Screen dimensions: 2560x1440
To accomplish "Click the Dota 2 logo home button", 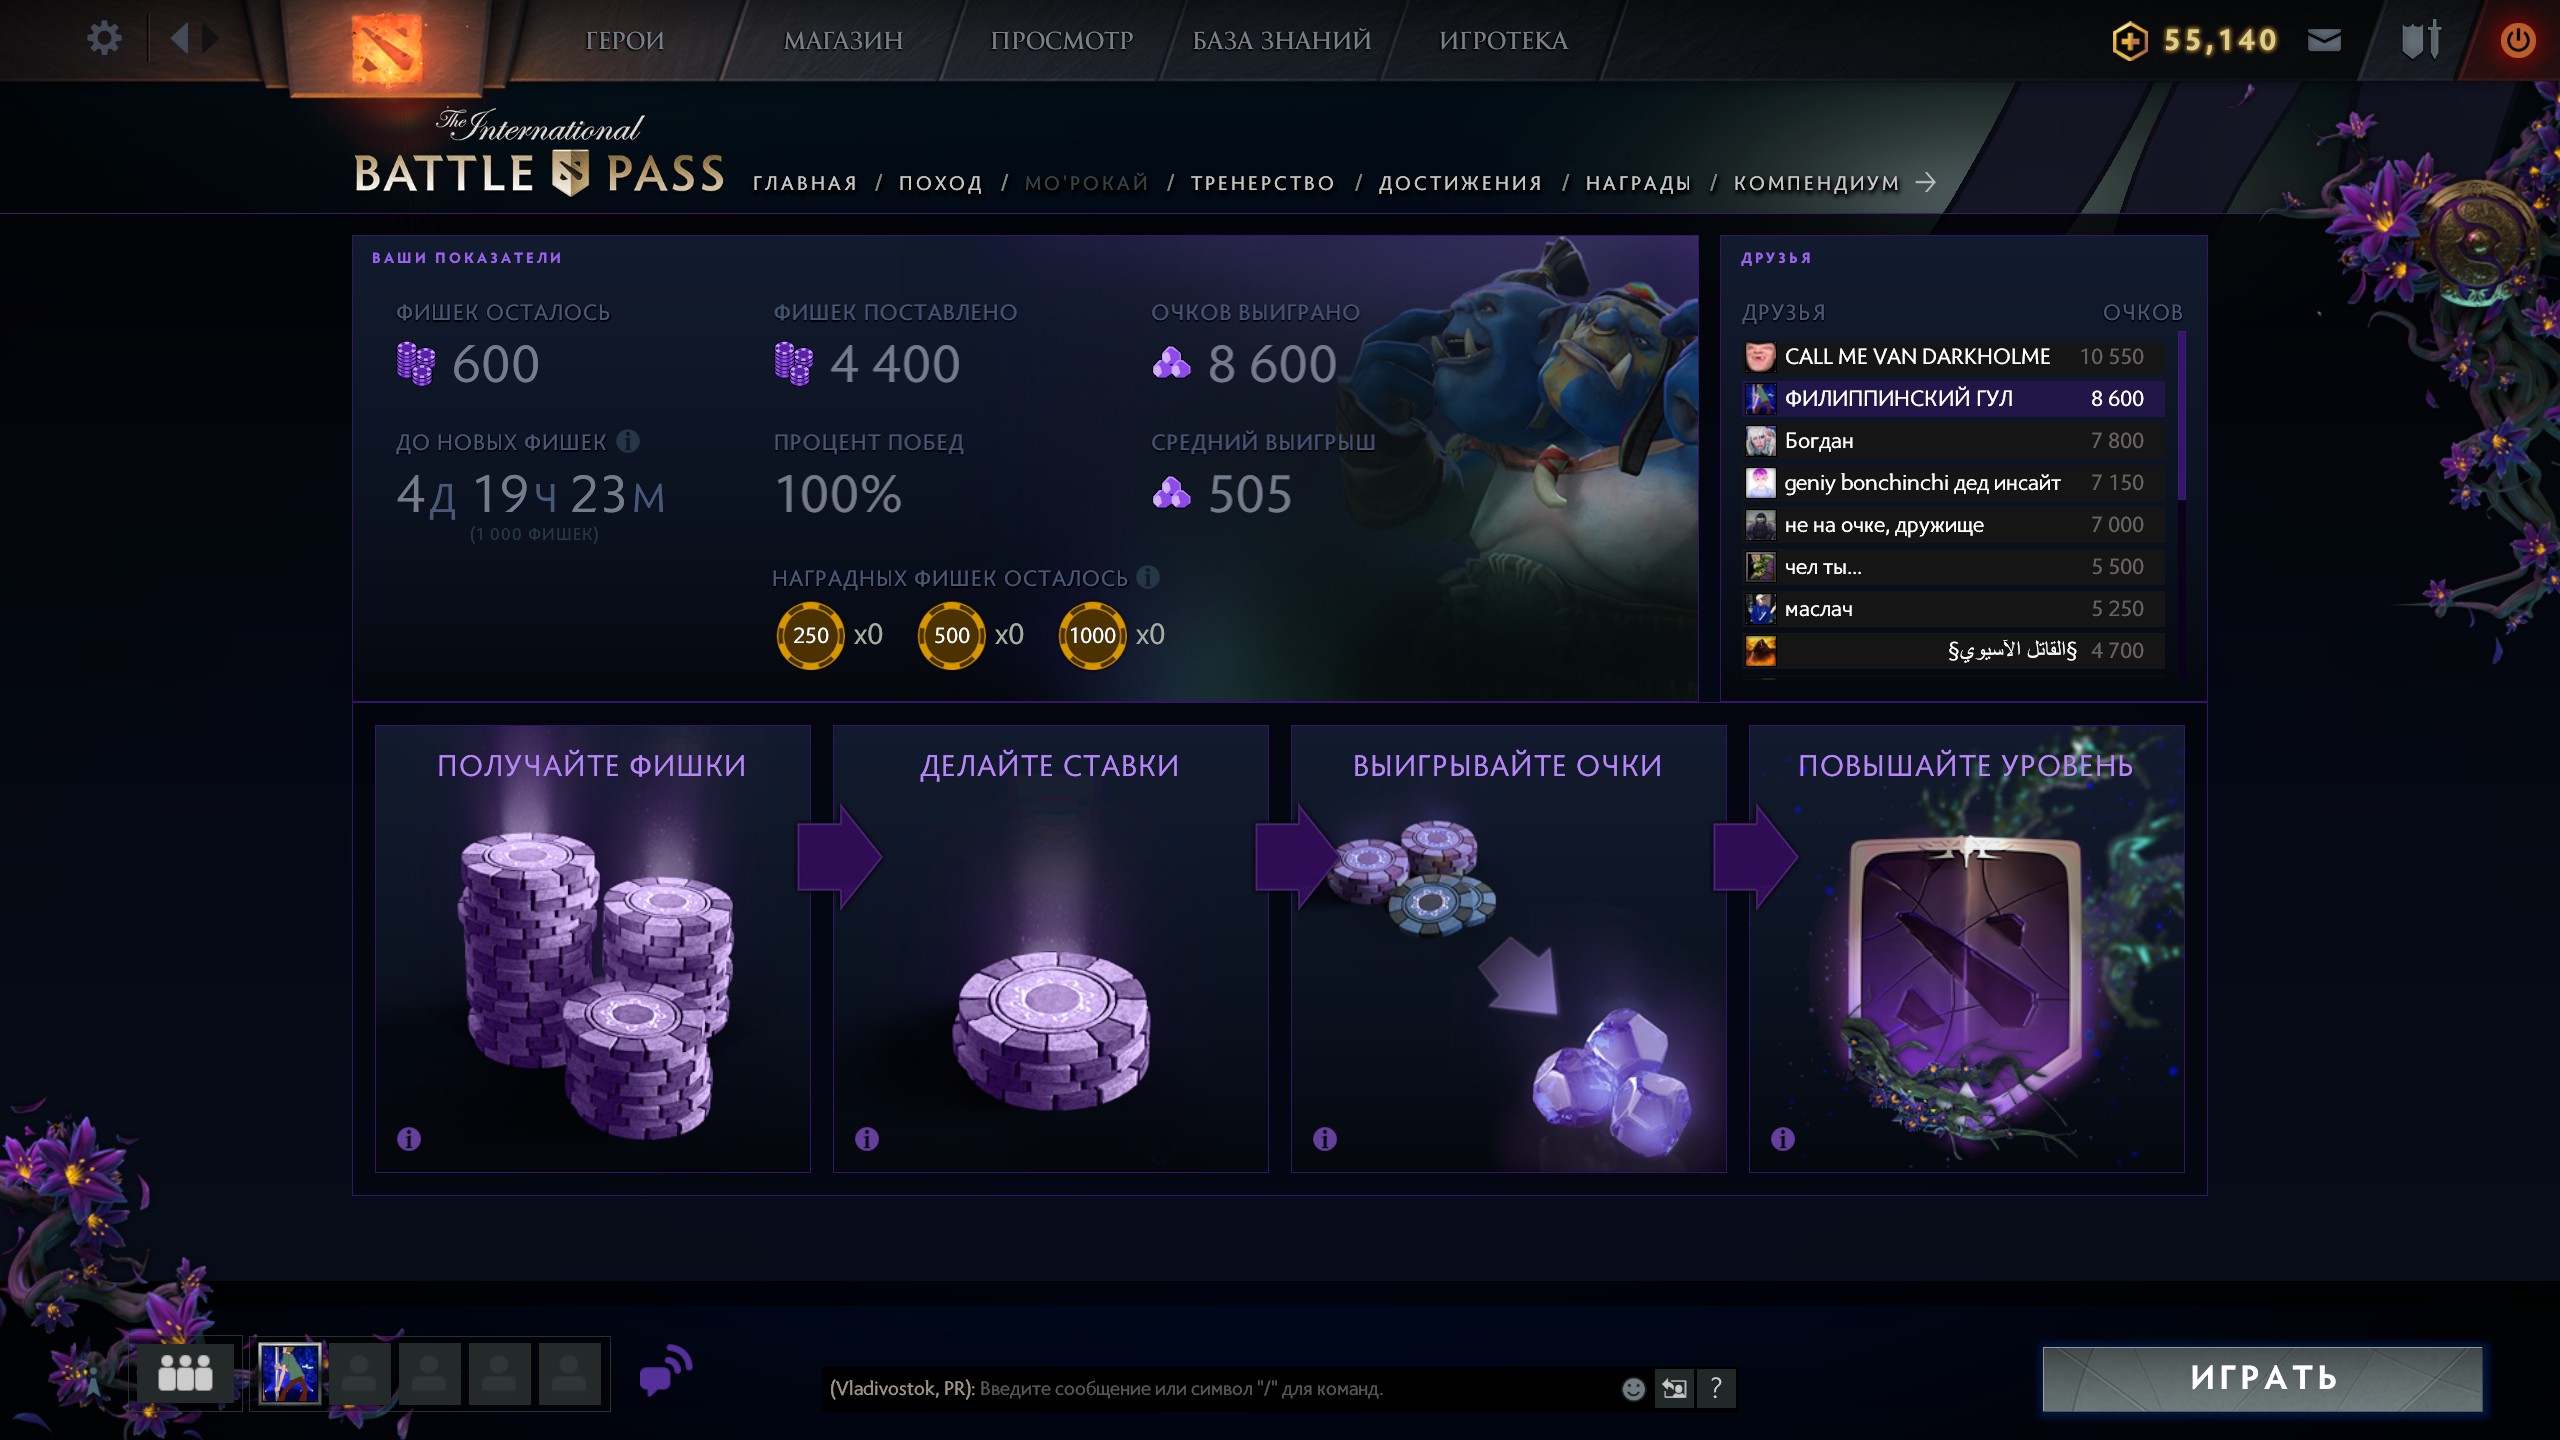I will pyautogui.click(x=386, y=47).
